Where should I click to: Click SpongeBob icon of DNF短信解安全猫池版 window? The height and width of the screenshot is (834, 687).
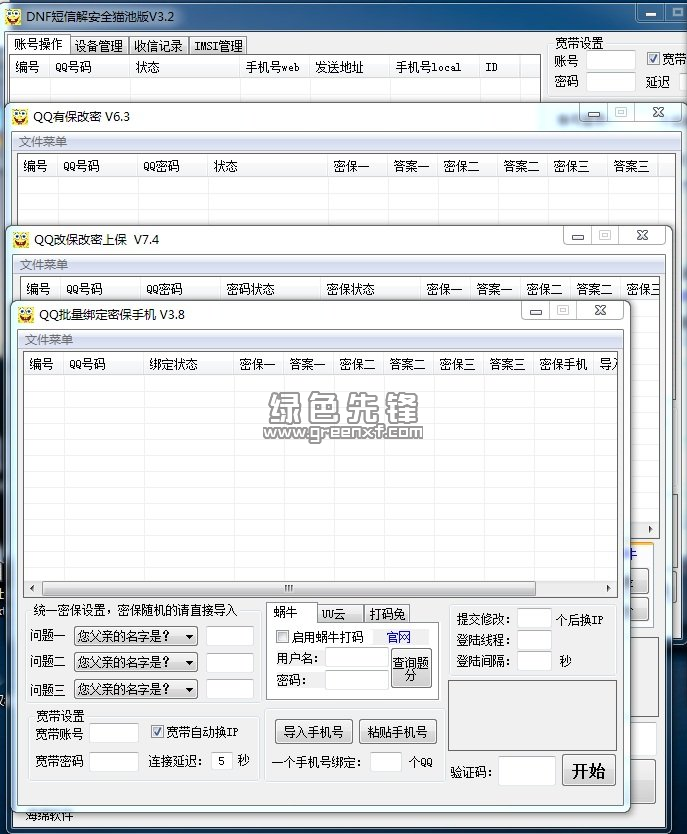click(13, 16)
